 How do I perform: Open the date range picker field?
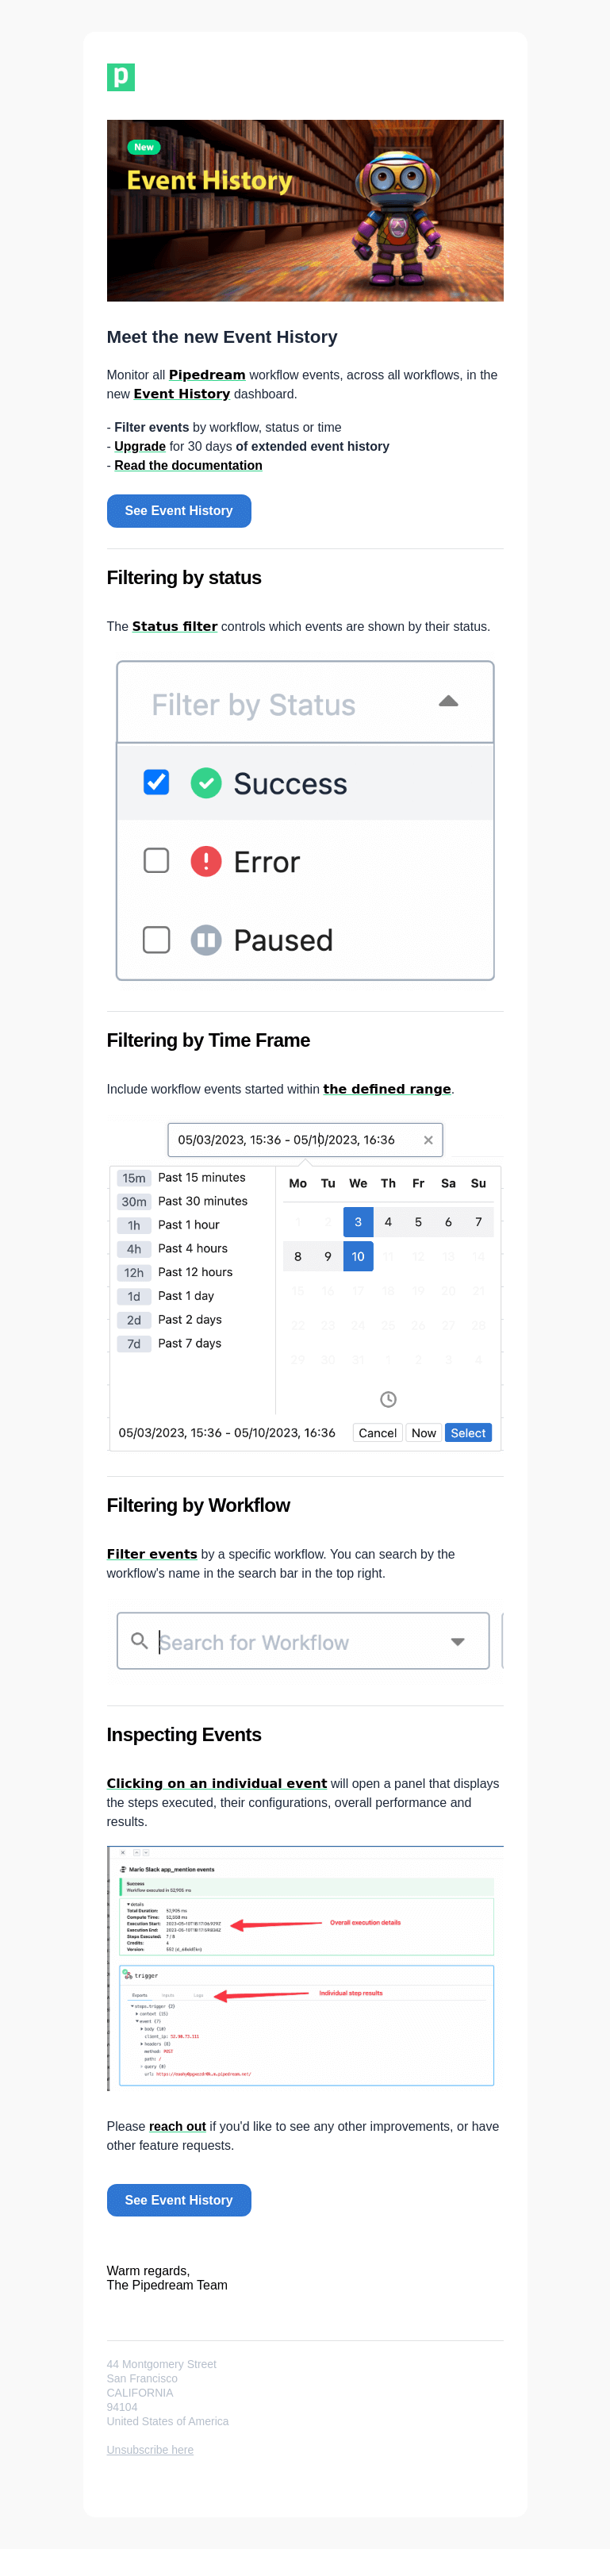[x=305, y=1140]
